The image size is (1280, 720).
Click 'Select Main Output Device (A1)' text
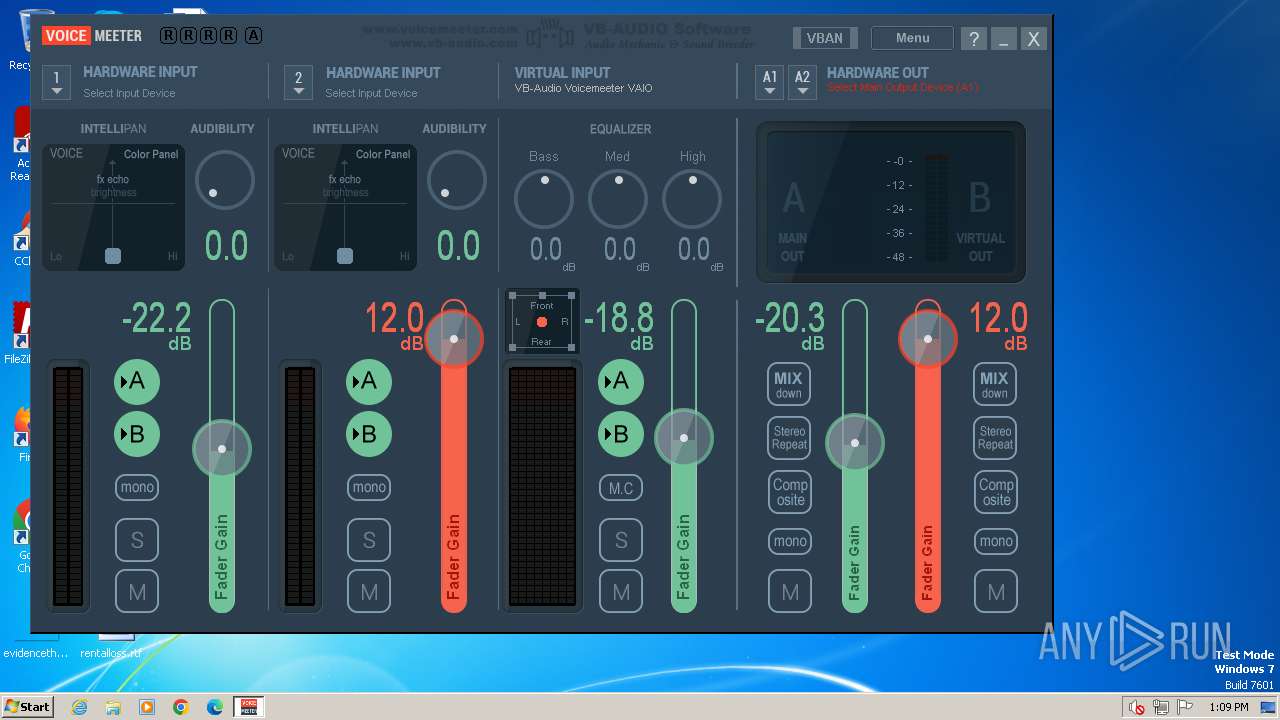(903, 88)
